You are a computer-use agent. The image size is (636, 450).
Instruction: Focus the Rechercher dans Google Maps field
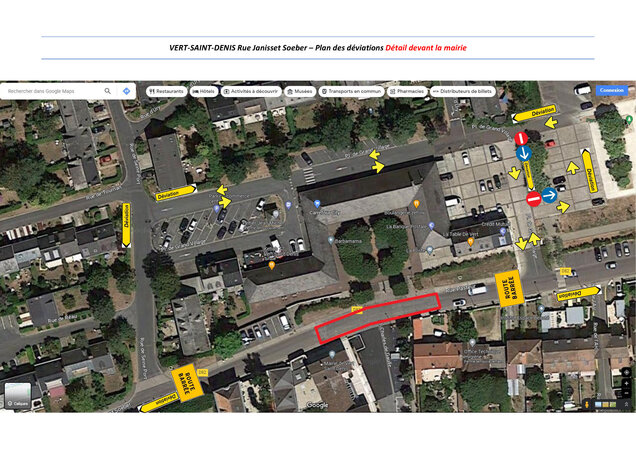pos(52,91)
